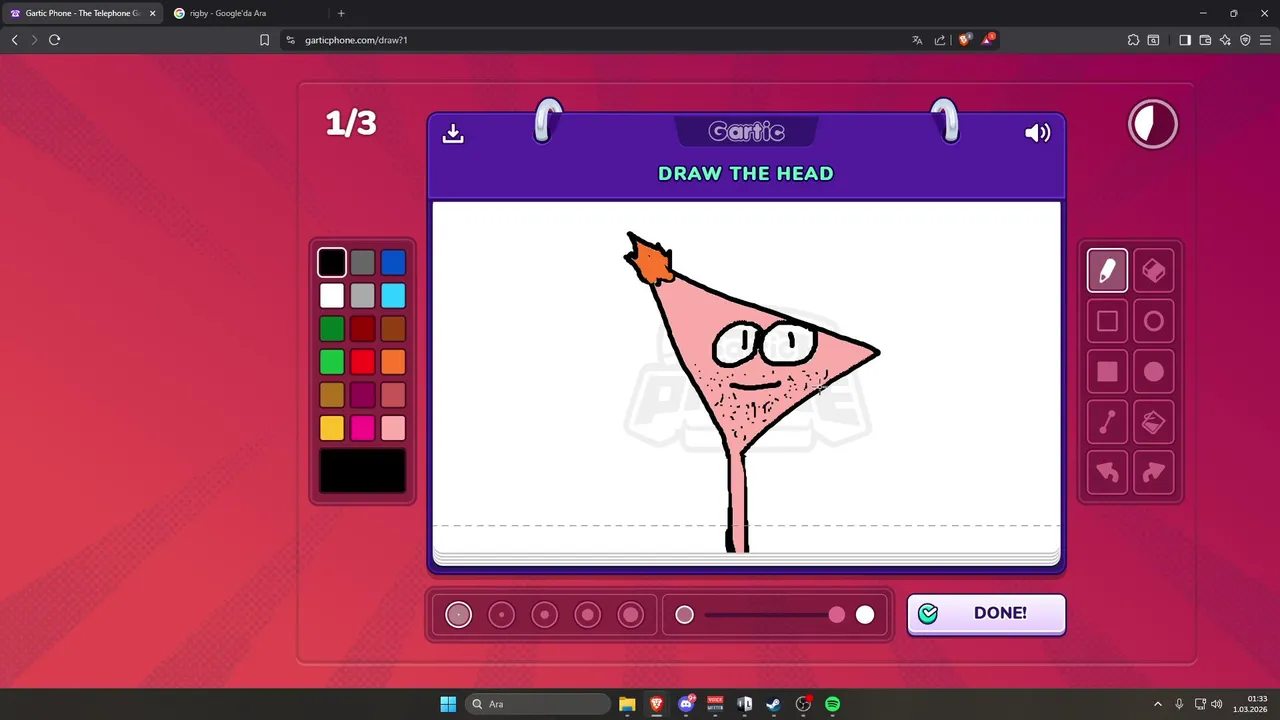Reload the Gartic Phone page
The image size is (1280, 720).
[54, 40]
